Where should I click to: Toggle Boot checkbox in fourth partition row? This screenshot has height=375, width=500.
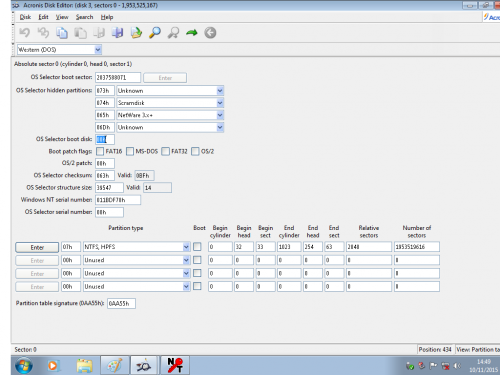tap(197, 286)
